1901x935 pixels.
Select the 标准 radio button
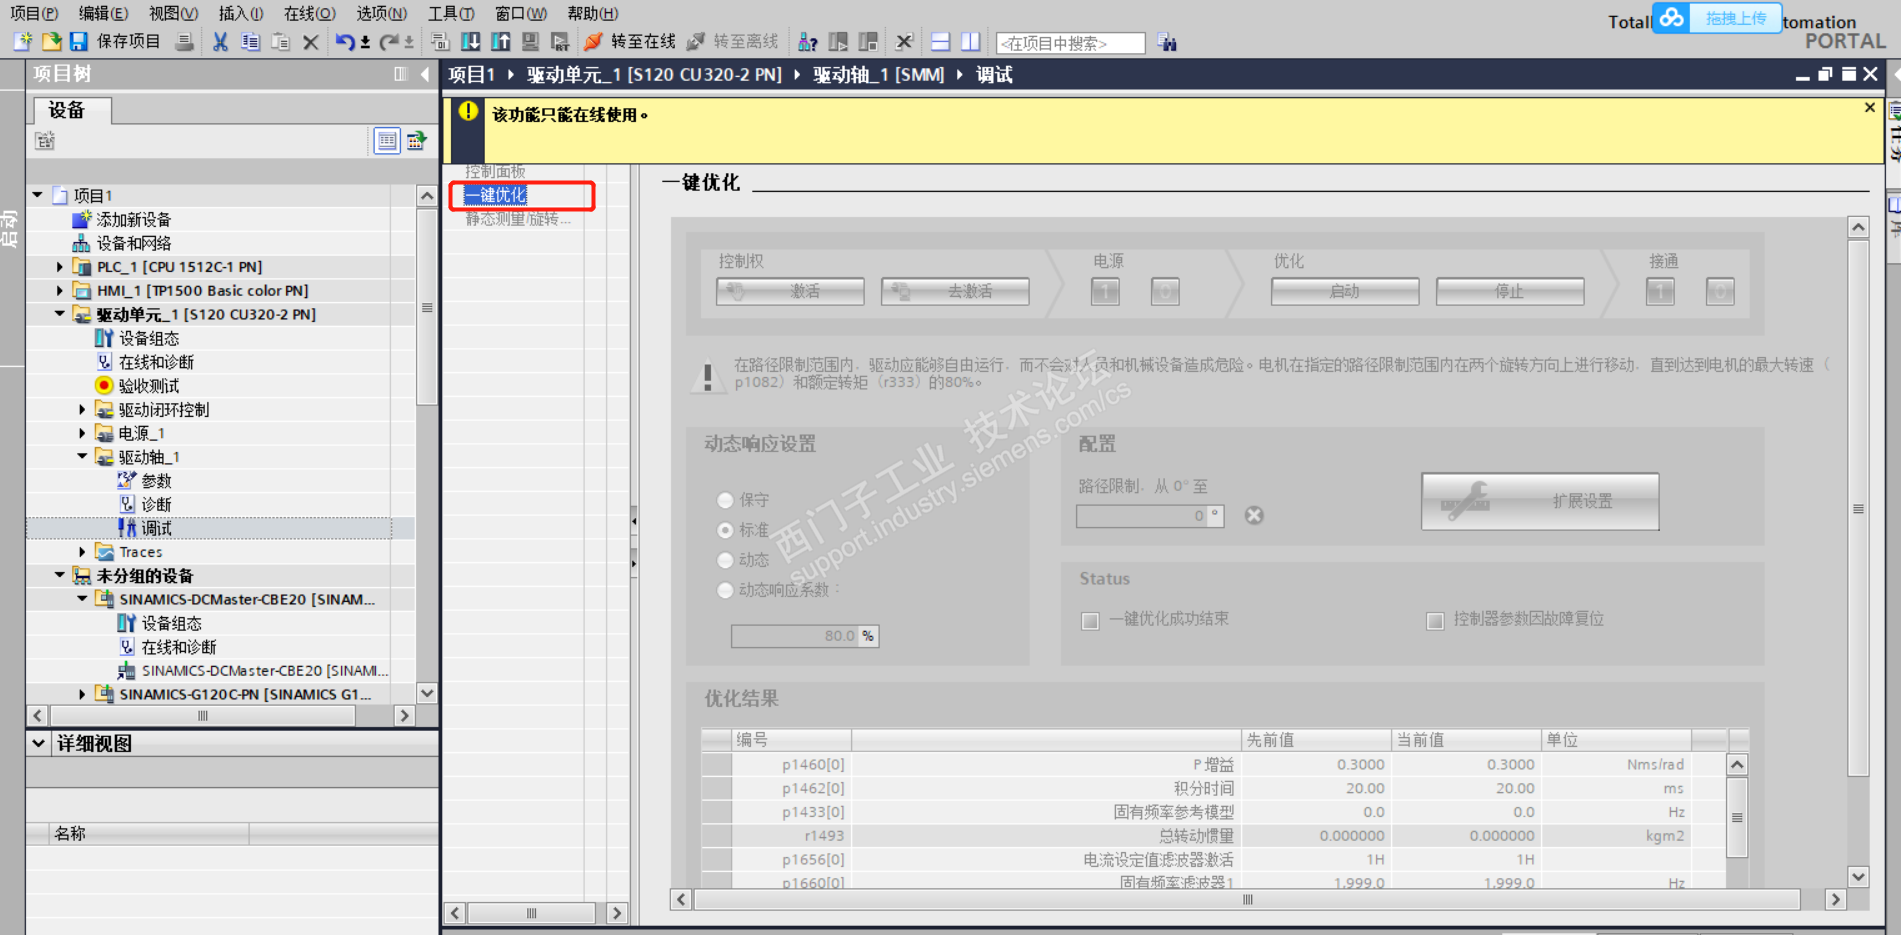tap(726, 530)
